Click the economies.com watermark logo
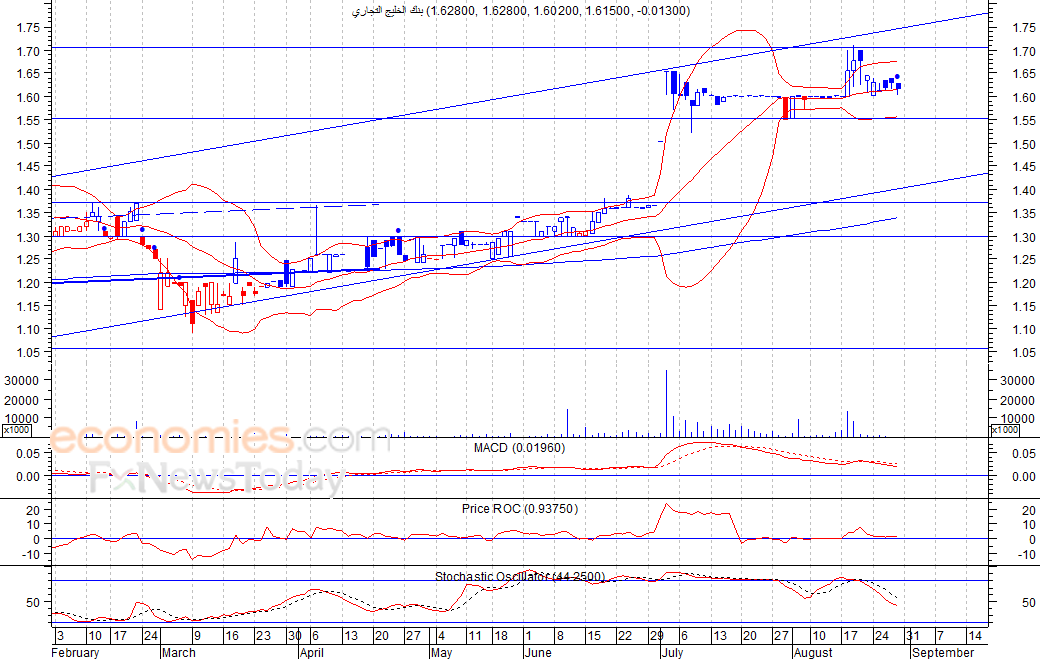The image size is (1040, 659). 220,438
